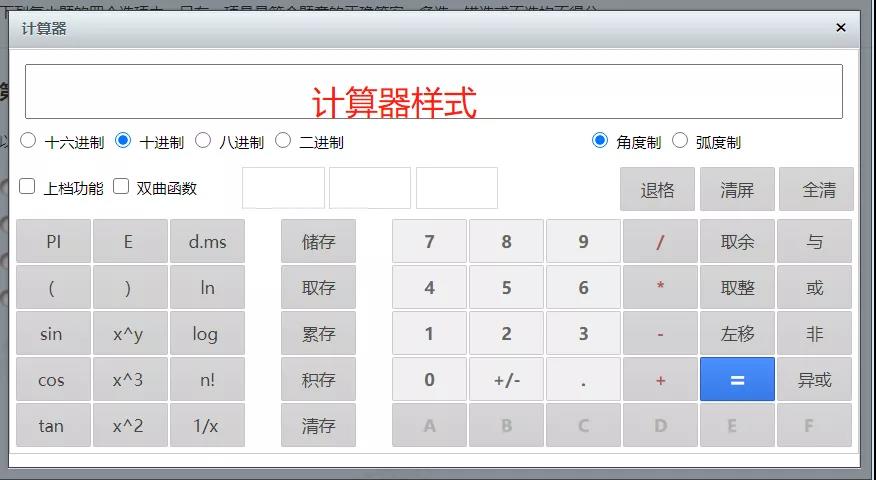Select the 十六进制 (hexadecimal) radio button
Screen dimensions: 876x480
point(28,141)
